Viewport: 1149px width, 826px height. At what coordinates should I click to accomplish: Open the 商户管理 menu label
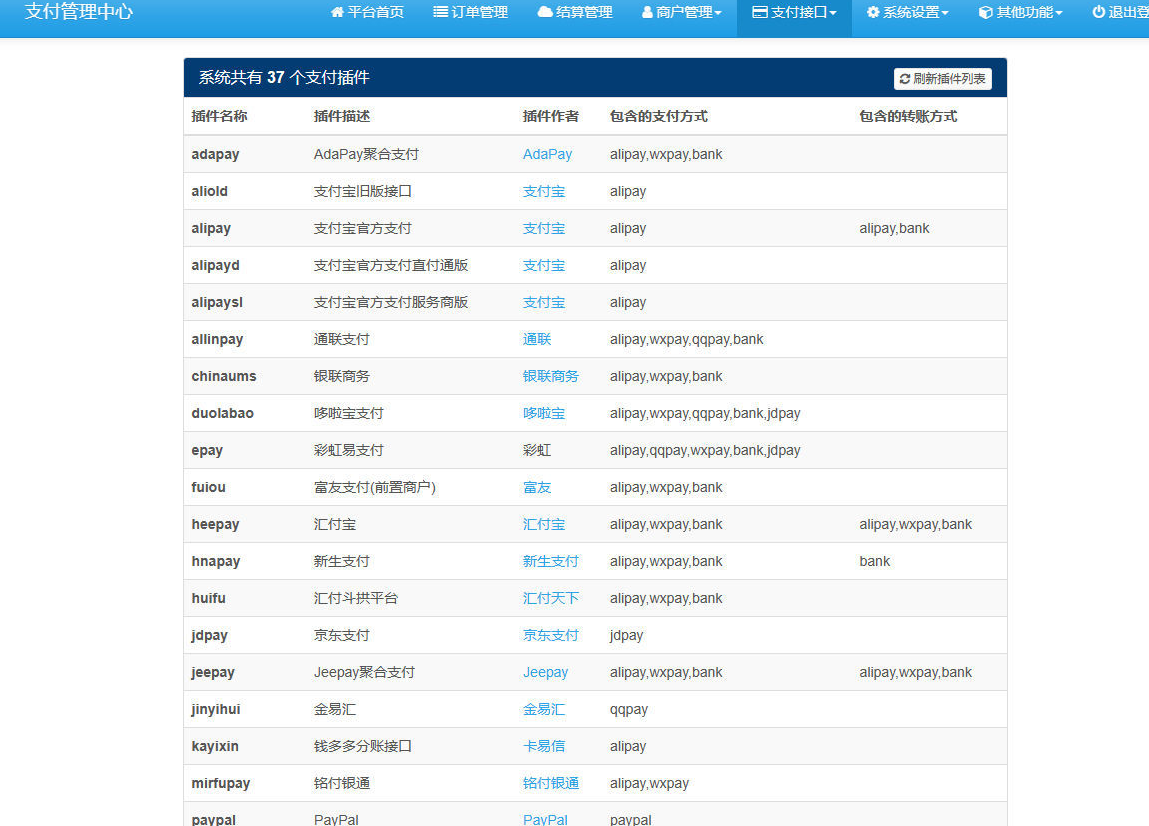click(684, 12)
